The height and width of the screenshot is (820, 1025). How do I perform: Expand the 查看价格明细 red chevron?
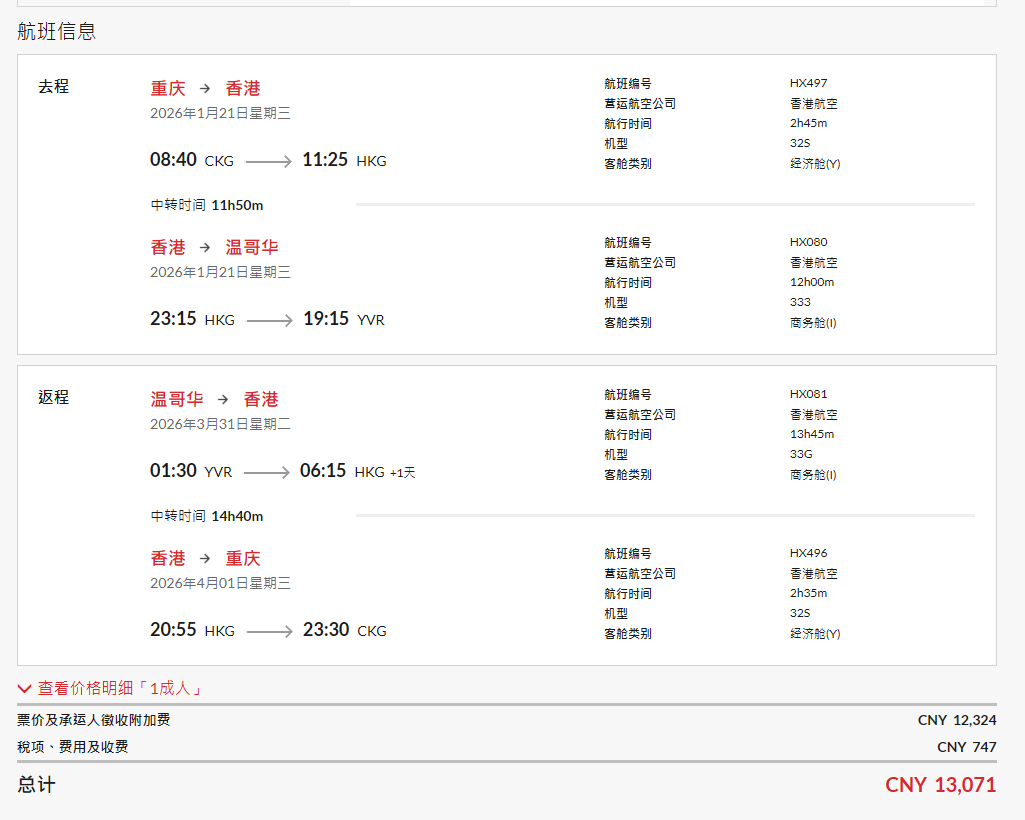coord(25,689)
